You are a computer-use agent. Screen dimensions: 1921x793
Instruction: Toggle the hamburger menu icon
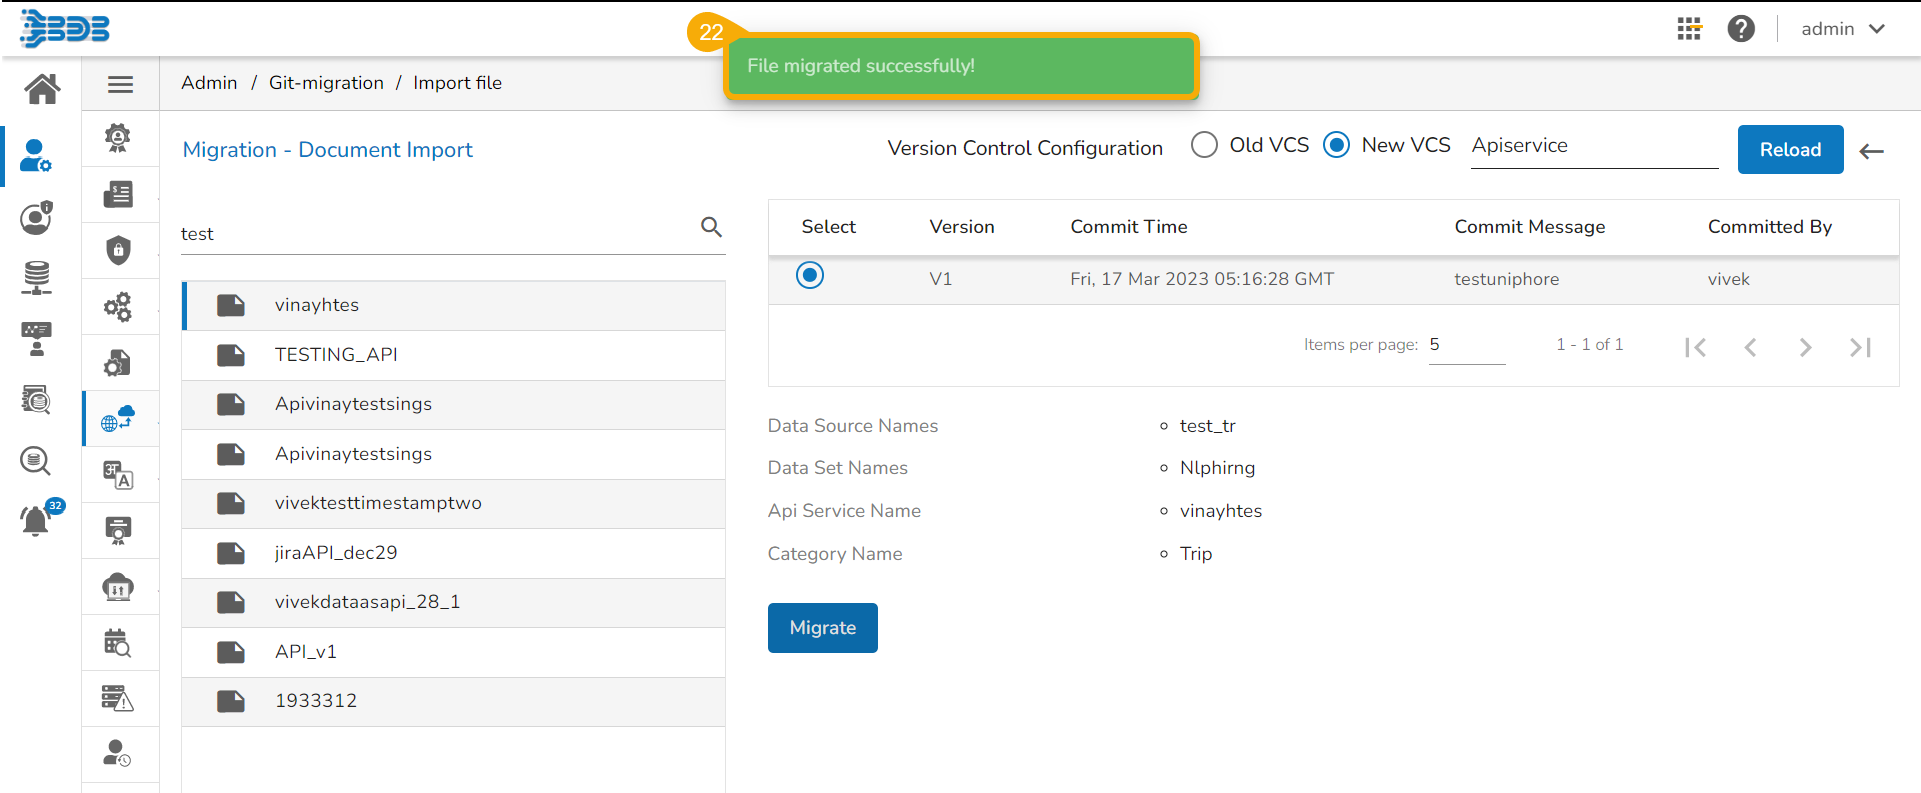point(120,85)
